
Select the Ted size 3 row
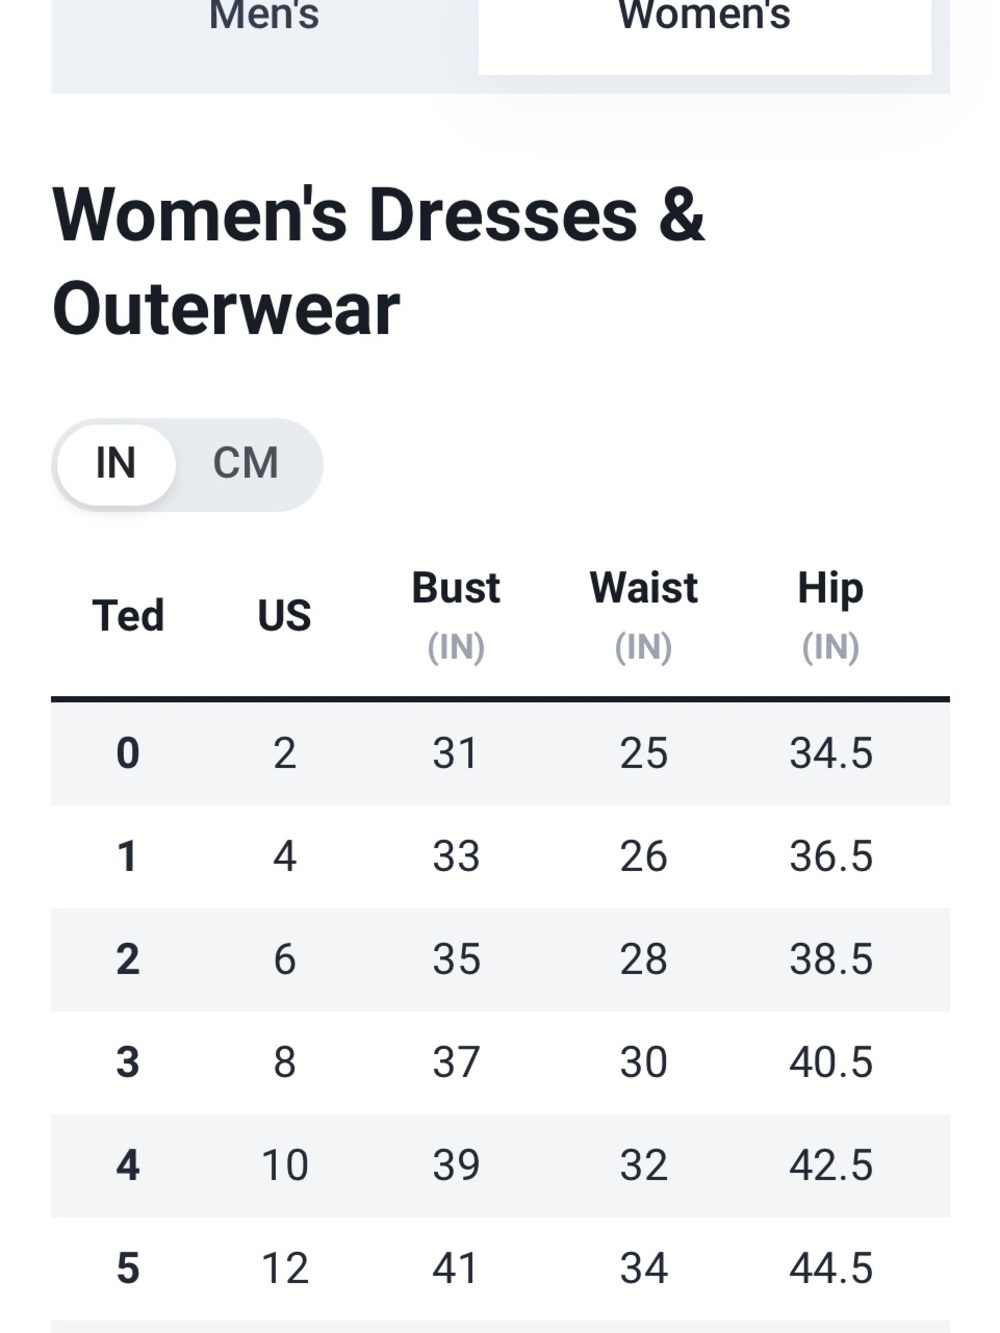[x=500, y=1062]
